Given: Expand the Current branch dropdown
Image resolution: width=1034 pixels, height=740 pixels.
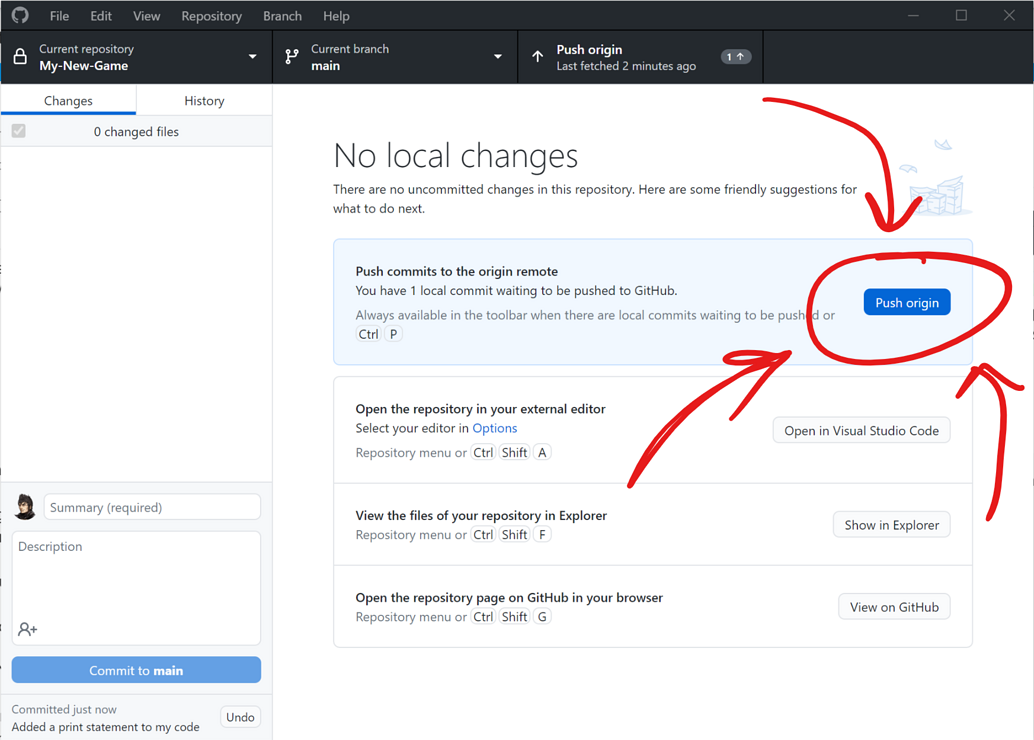Looking at the screenshot, I should click(x=395, y=57).
